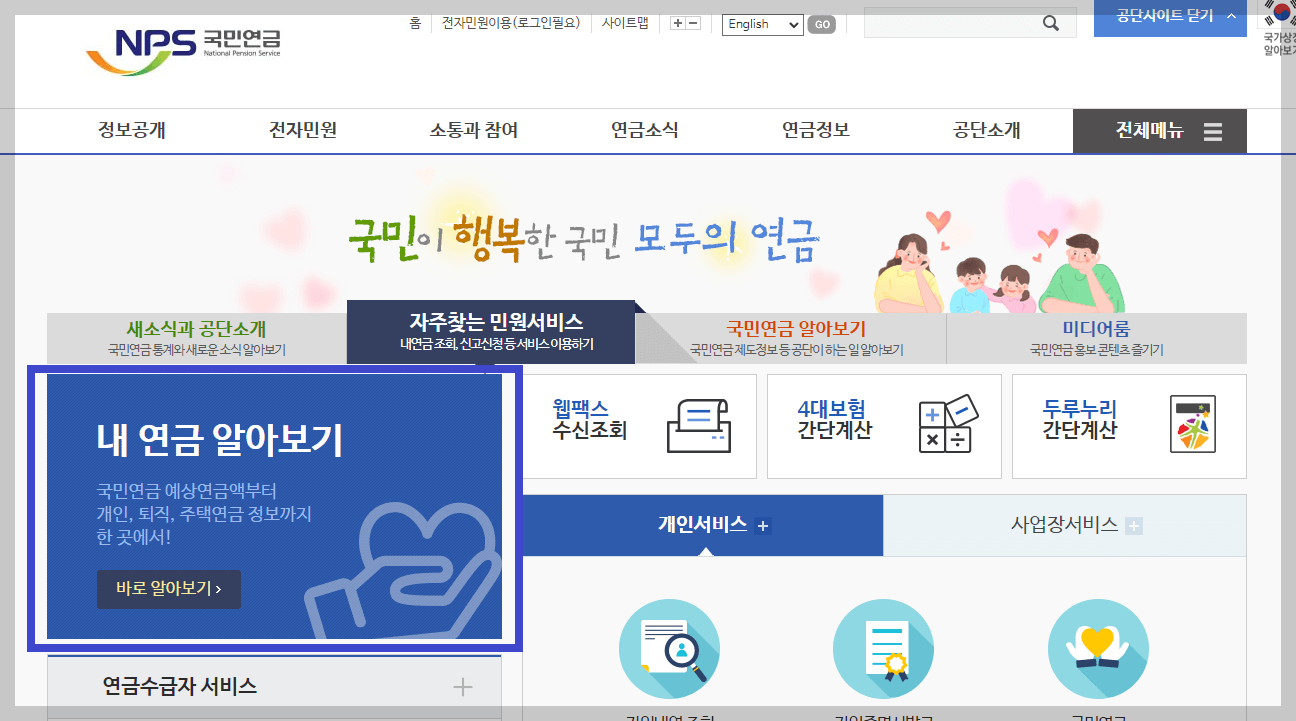Viewport: 1296px width, 721px height.
Task: Open the 두루누리 간단계산 icon
Action: (x=1192, y=424)
